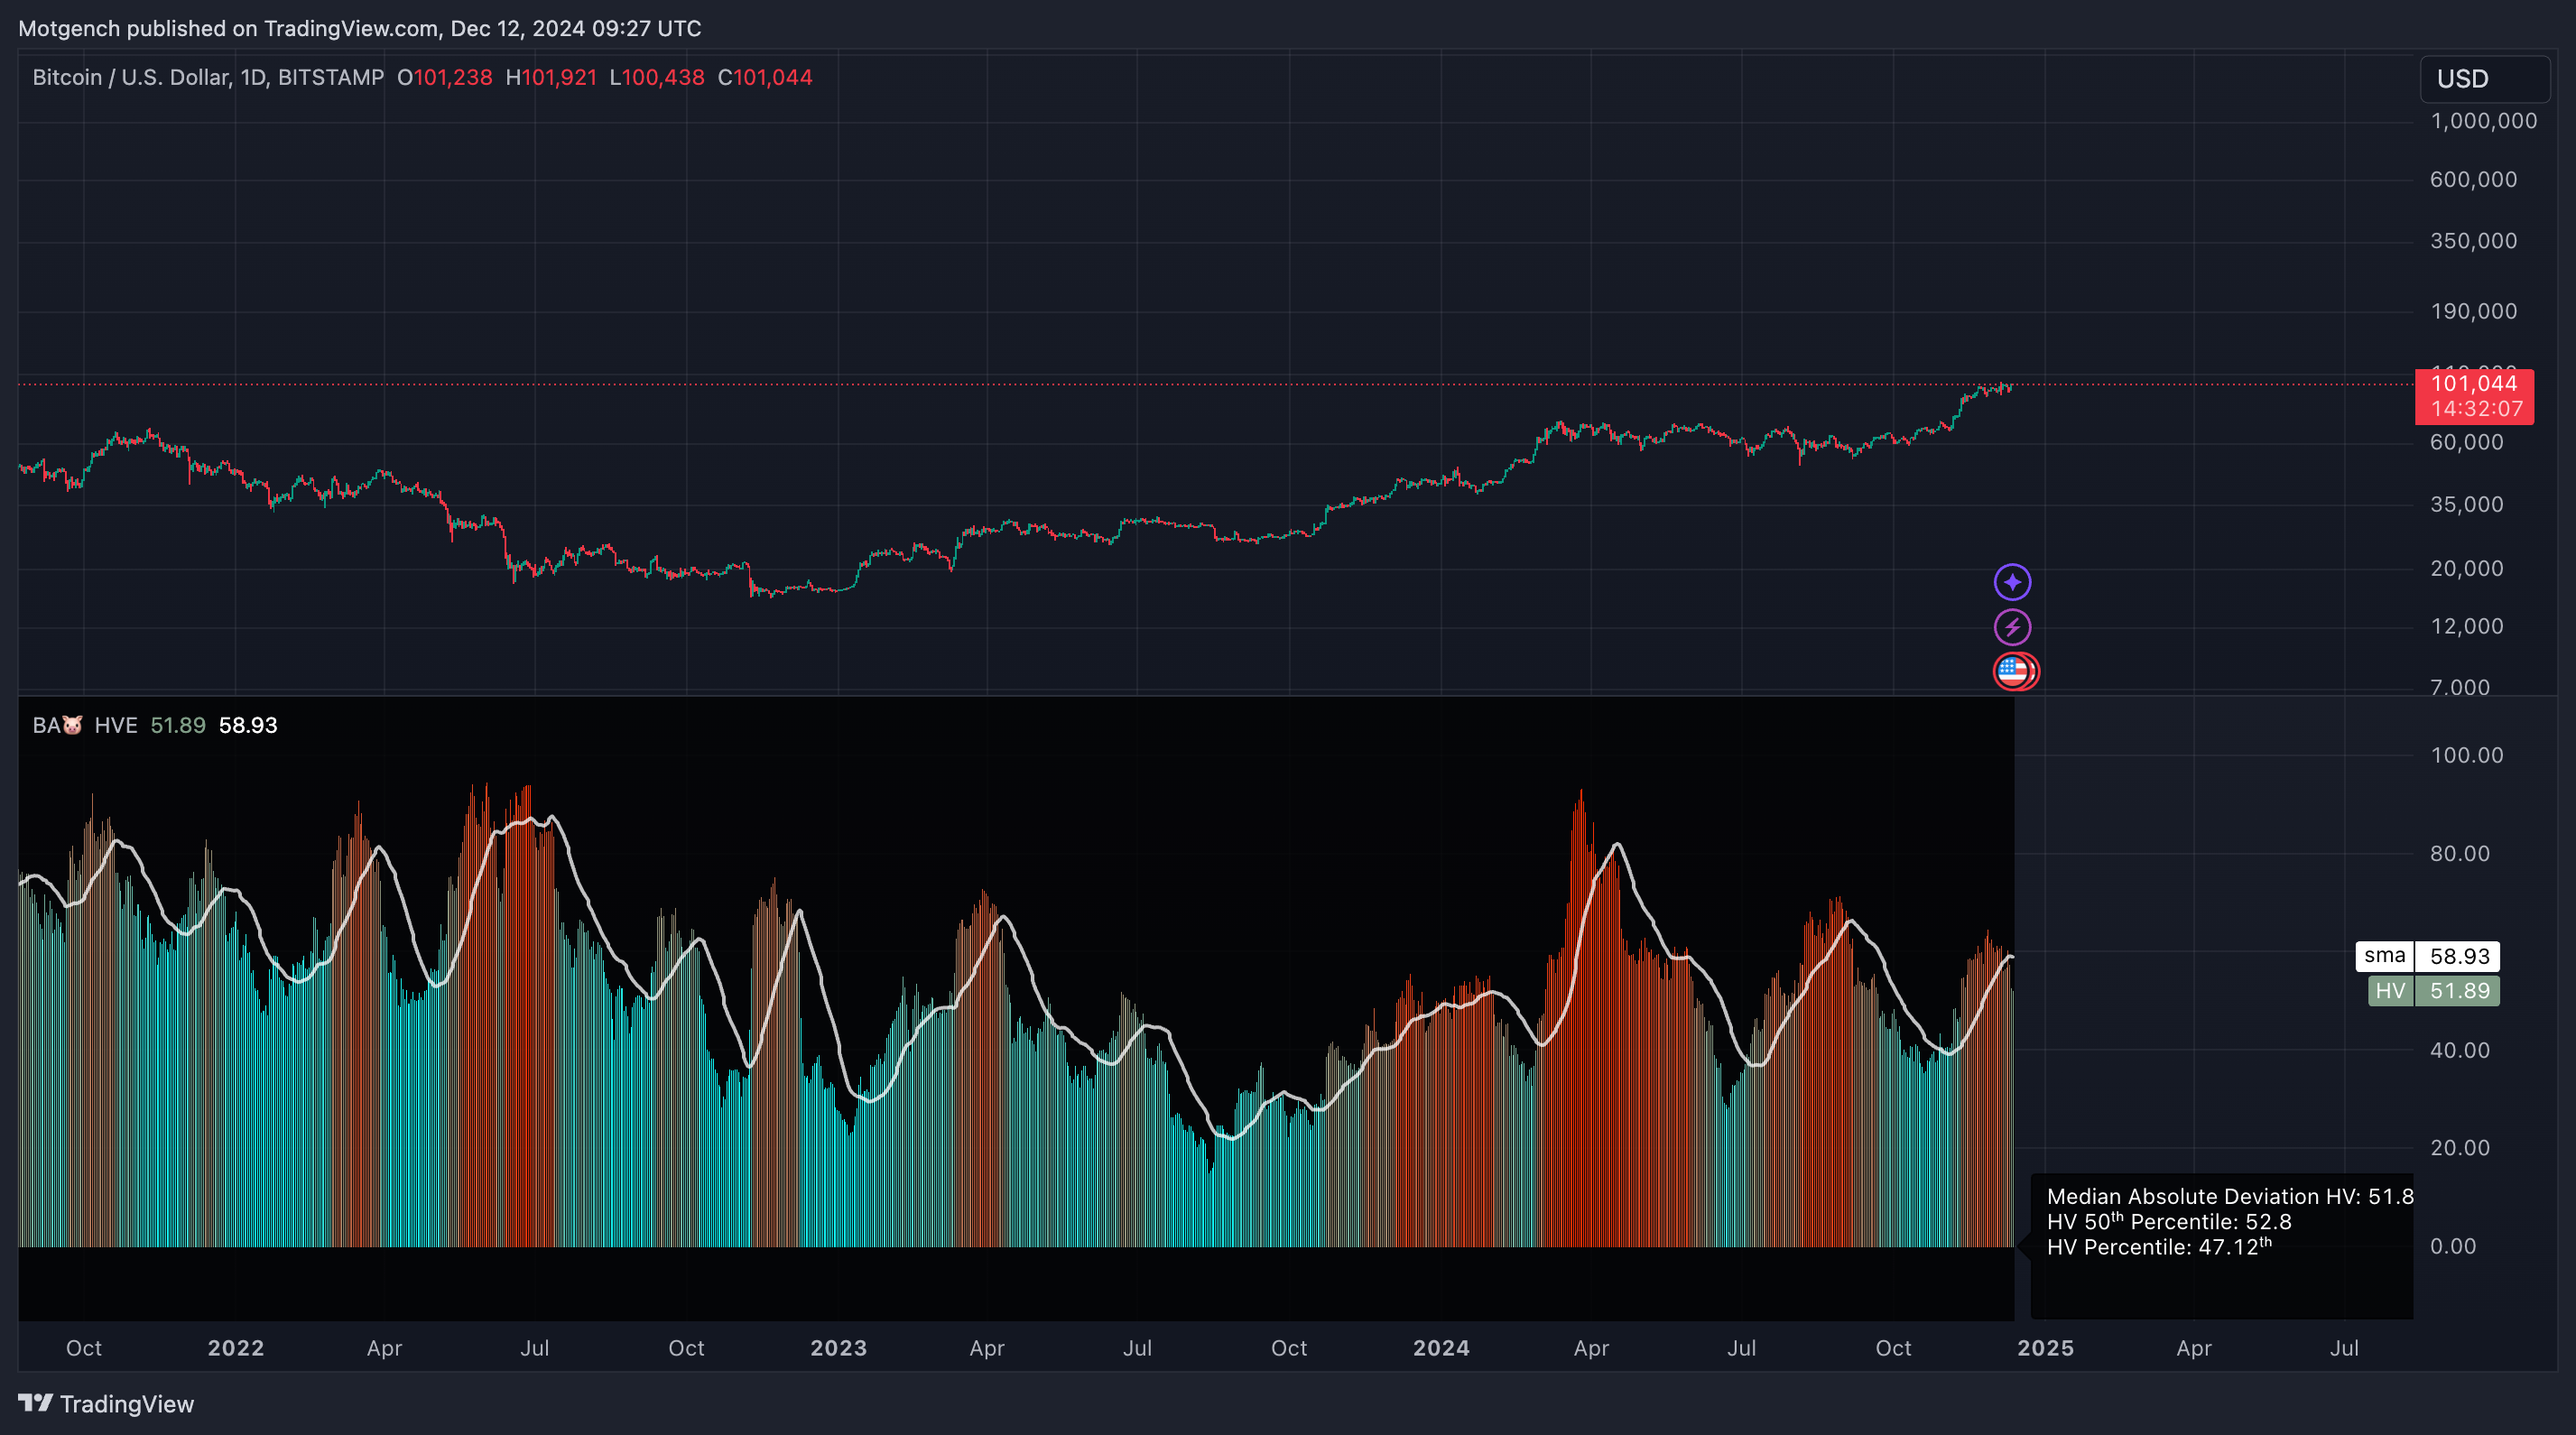Open the USD currency selector
2576x1435 pixels.
coord(2484,78)
